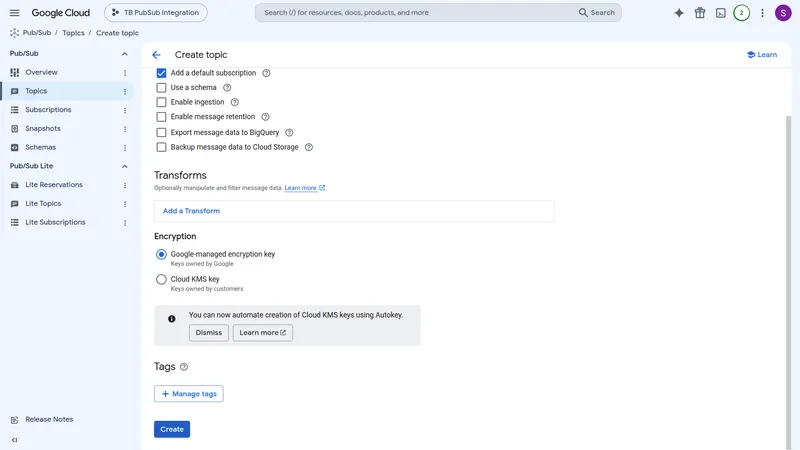Open help for Export message data to BigQuery
This screenshot has height=450, width=800.
point(289,133)
